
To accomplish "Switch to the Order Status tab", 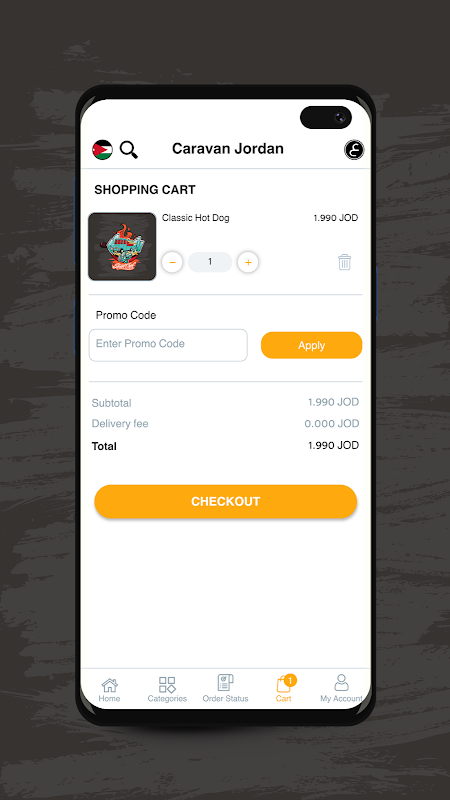I will (x=226, y=689).
